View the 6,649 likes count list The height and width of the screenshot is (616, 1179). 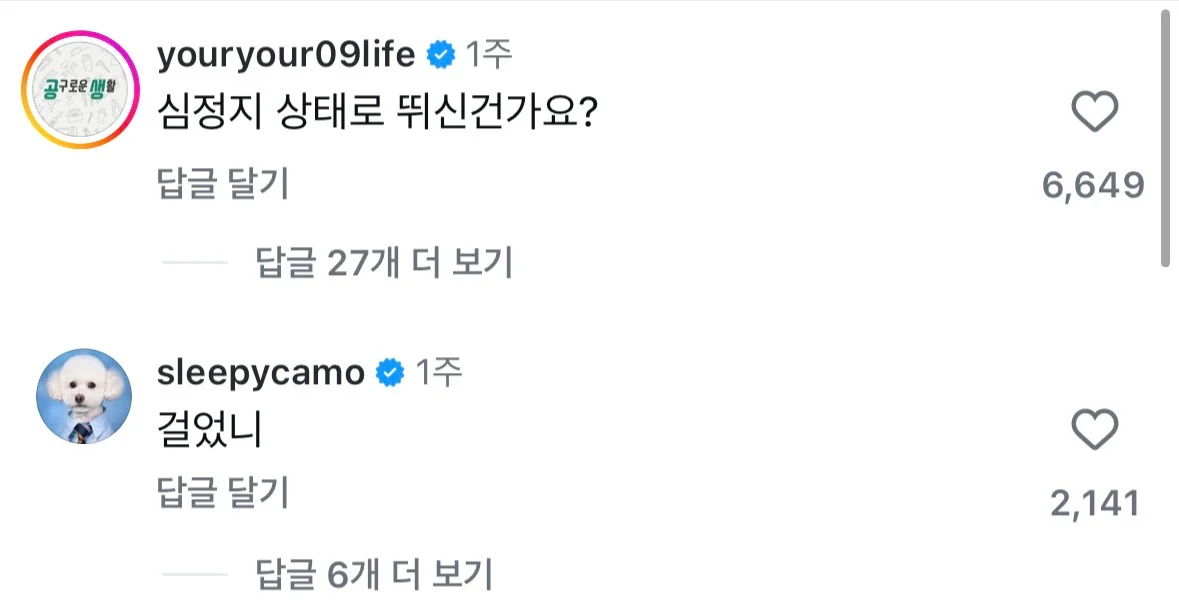pyautogui.click(x=1093, y=185)
